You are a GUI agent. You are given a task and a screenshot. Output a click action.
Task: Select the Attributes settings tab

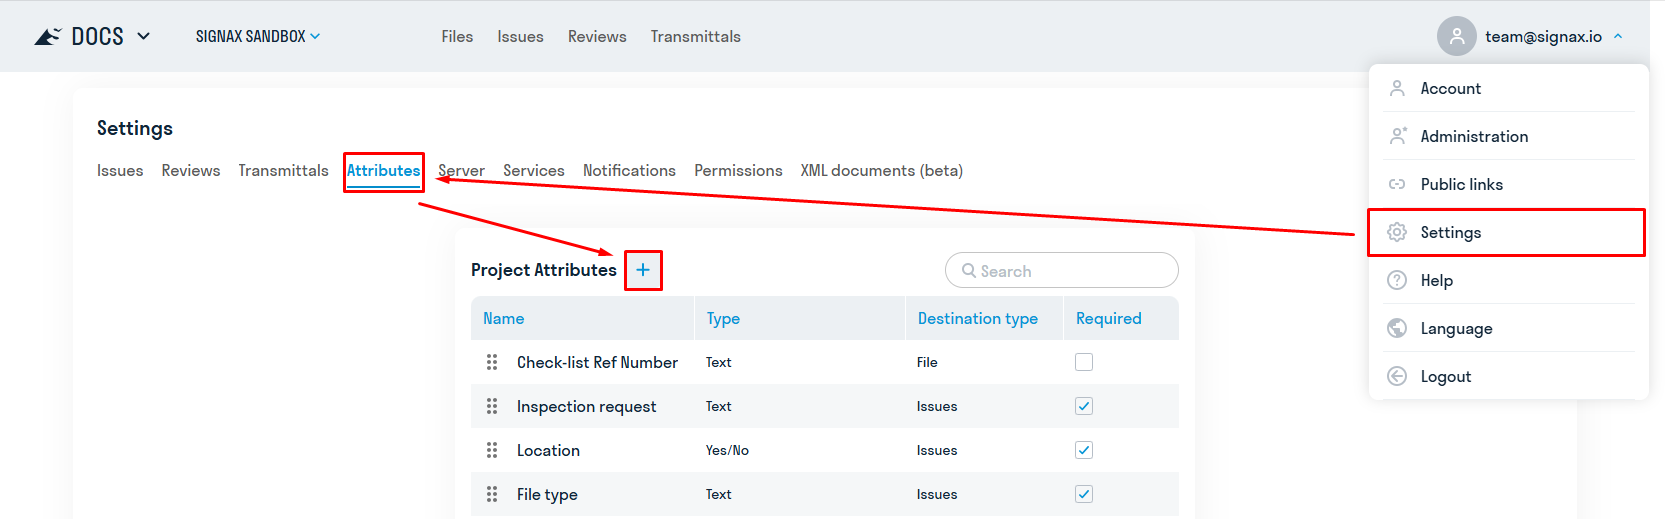383,171
